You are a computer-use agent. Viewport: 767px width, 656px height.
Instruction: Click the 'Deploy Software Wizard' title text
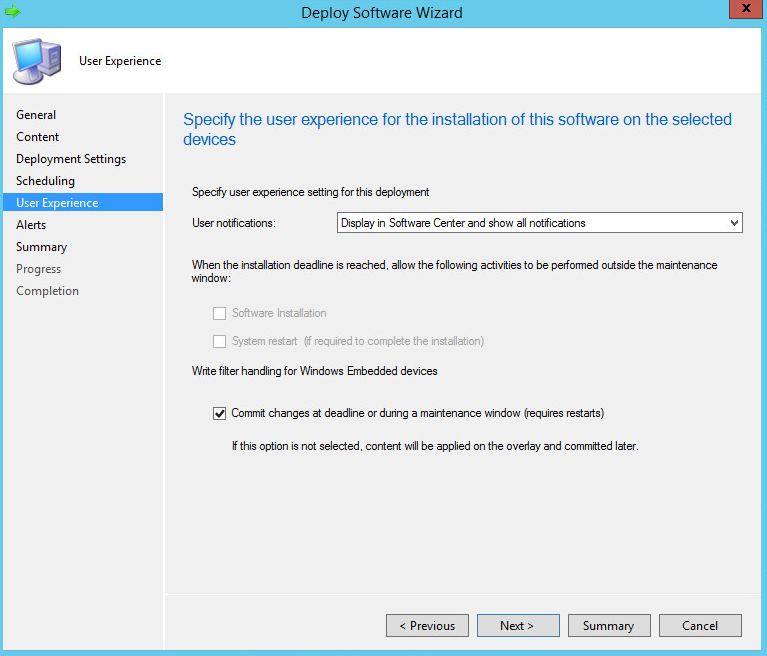coord(382,13)
